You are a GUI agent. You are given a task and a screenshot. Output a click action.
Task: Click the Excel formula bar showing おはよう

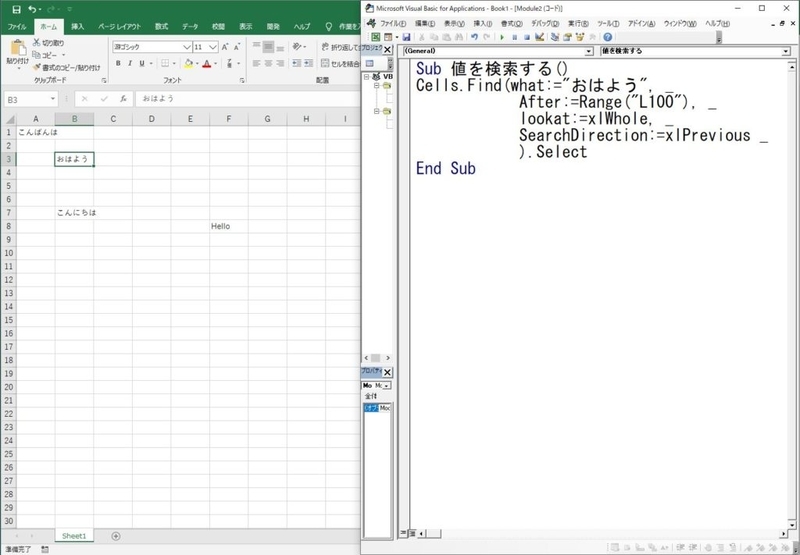pos(247,98)
